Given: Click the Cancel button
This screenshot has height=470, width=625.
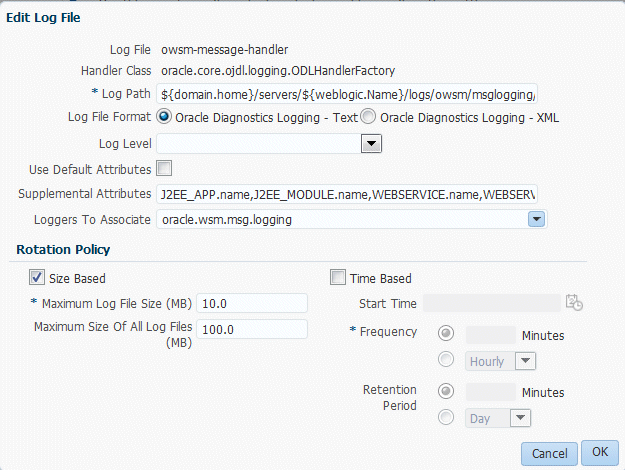Looking at the screenshot, I should [549, 454].
